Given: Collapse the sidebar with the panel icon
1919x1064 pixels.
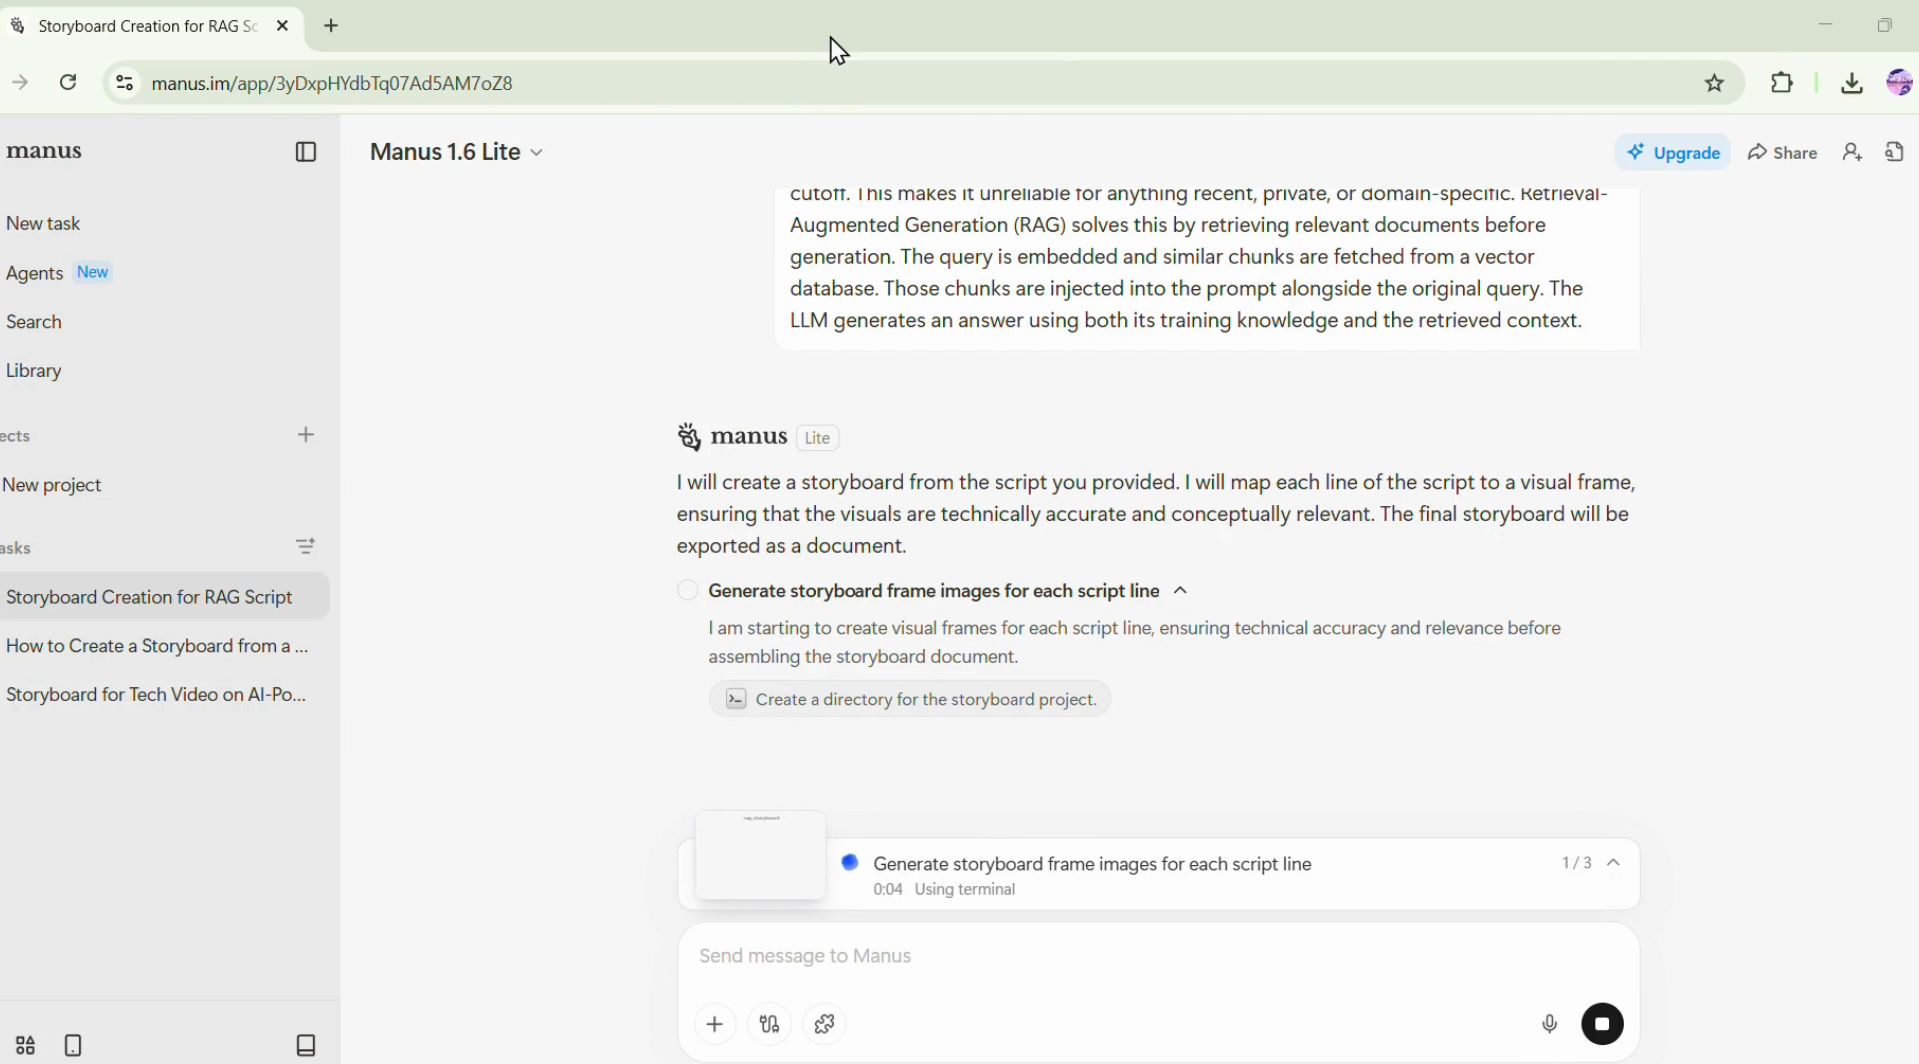Looking at the screenshot, I should click(x=306, y=152).
